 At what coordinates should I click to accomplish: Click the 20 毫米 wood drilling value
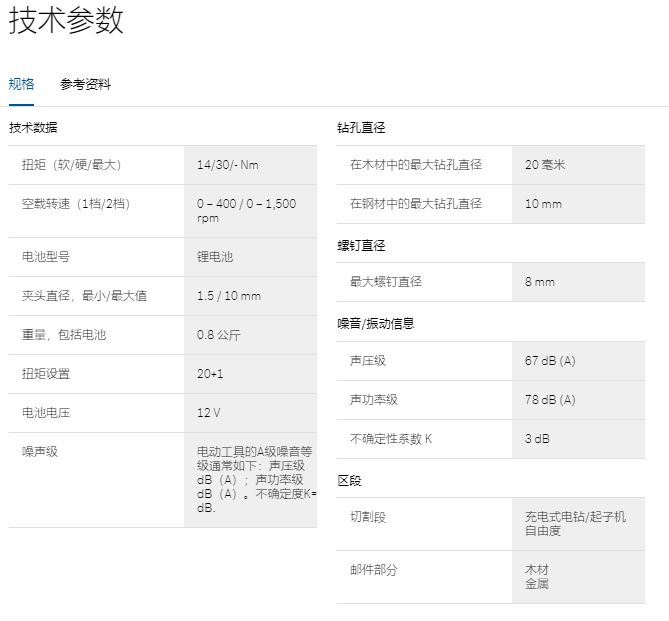(x=545, y=165)
